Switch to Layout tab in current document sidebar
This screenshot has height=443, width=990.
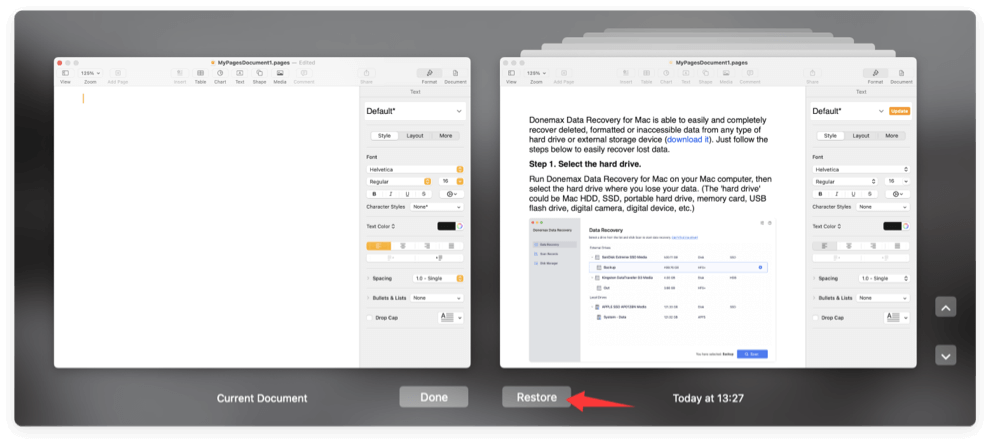click(x=415, y=136)
